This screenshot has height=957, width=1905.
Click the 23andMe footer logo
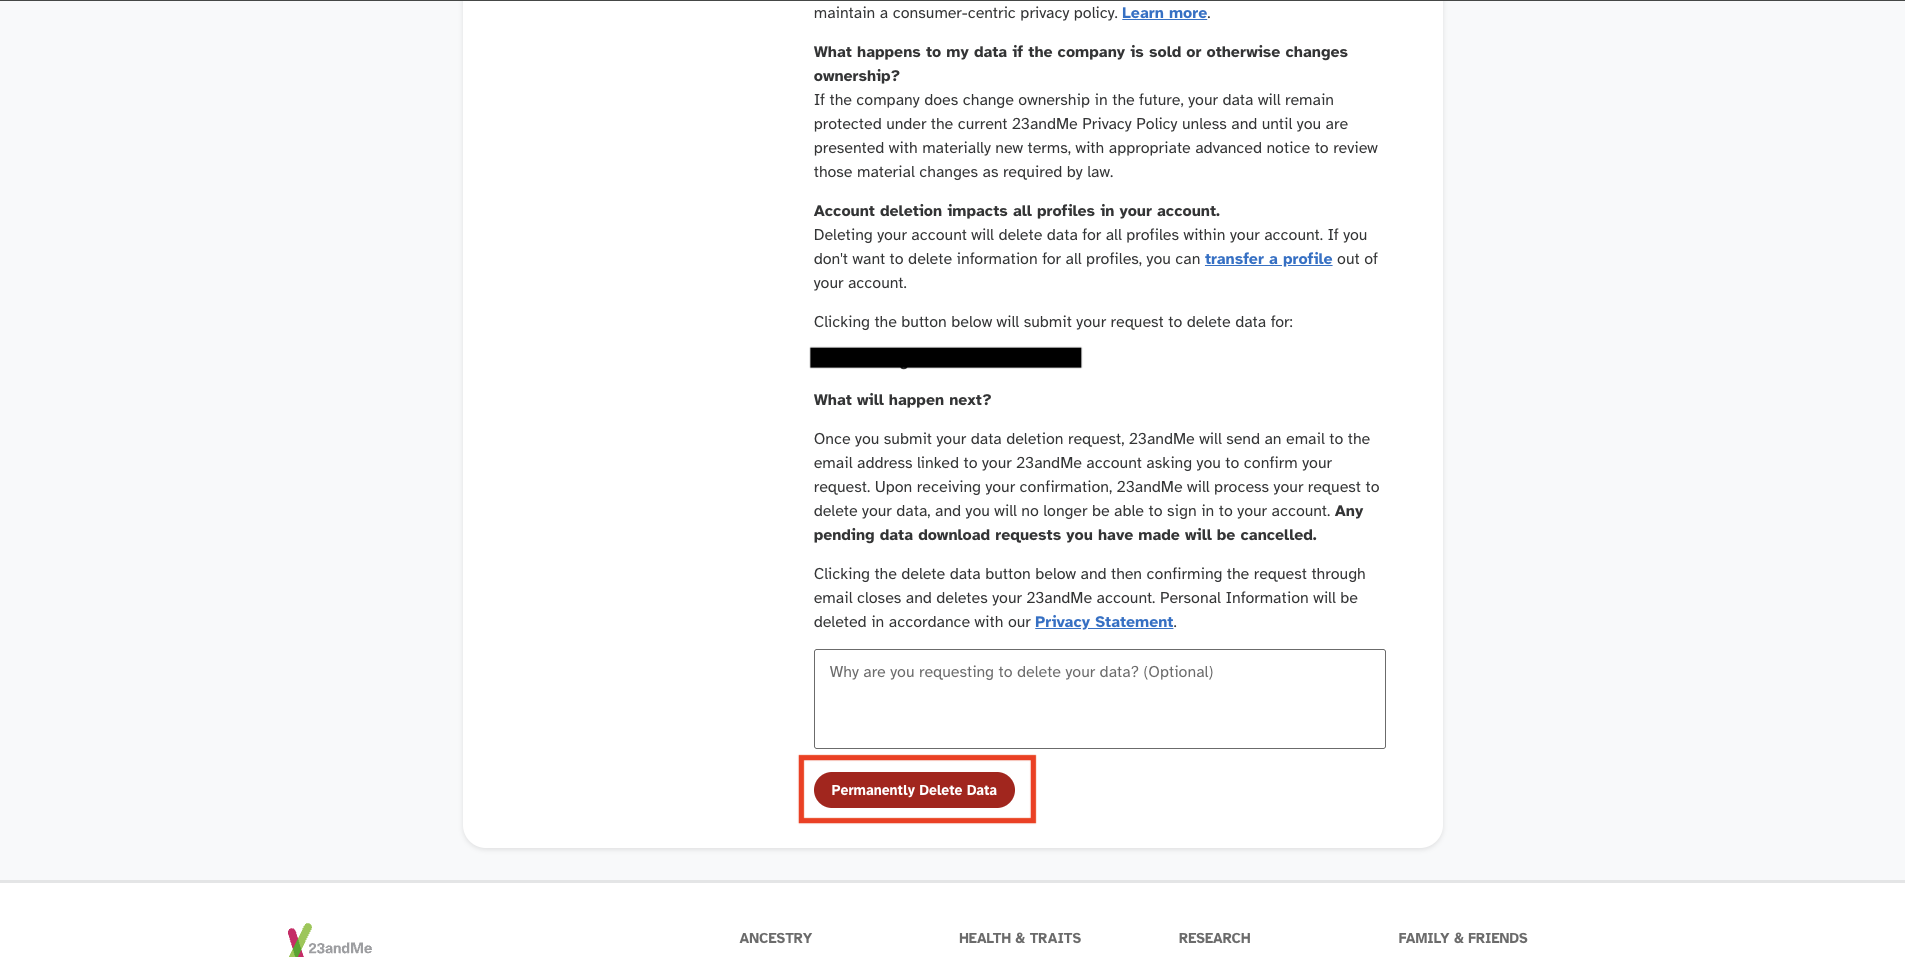click(x=330, y=941)
